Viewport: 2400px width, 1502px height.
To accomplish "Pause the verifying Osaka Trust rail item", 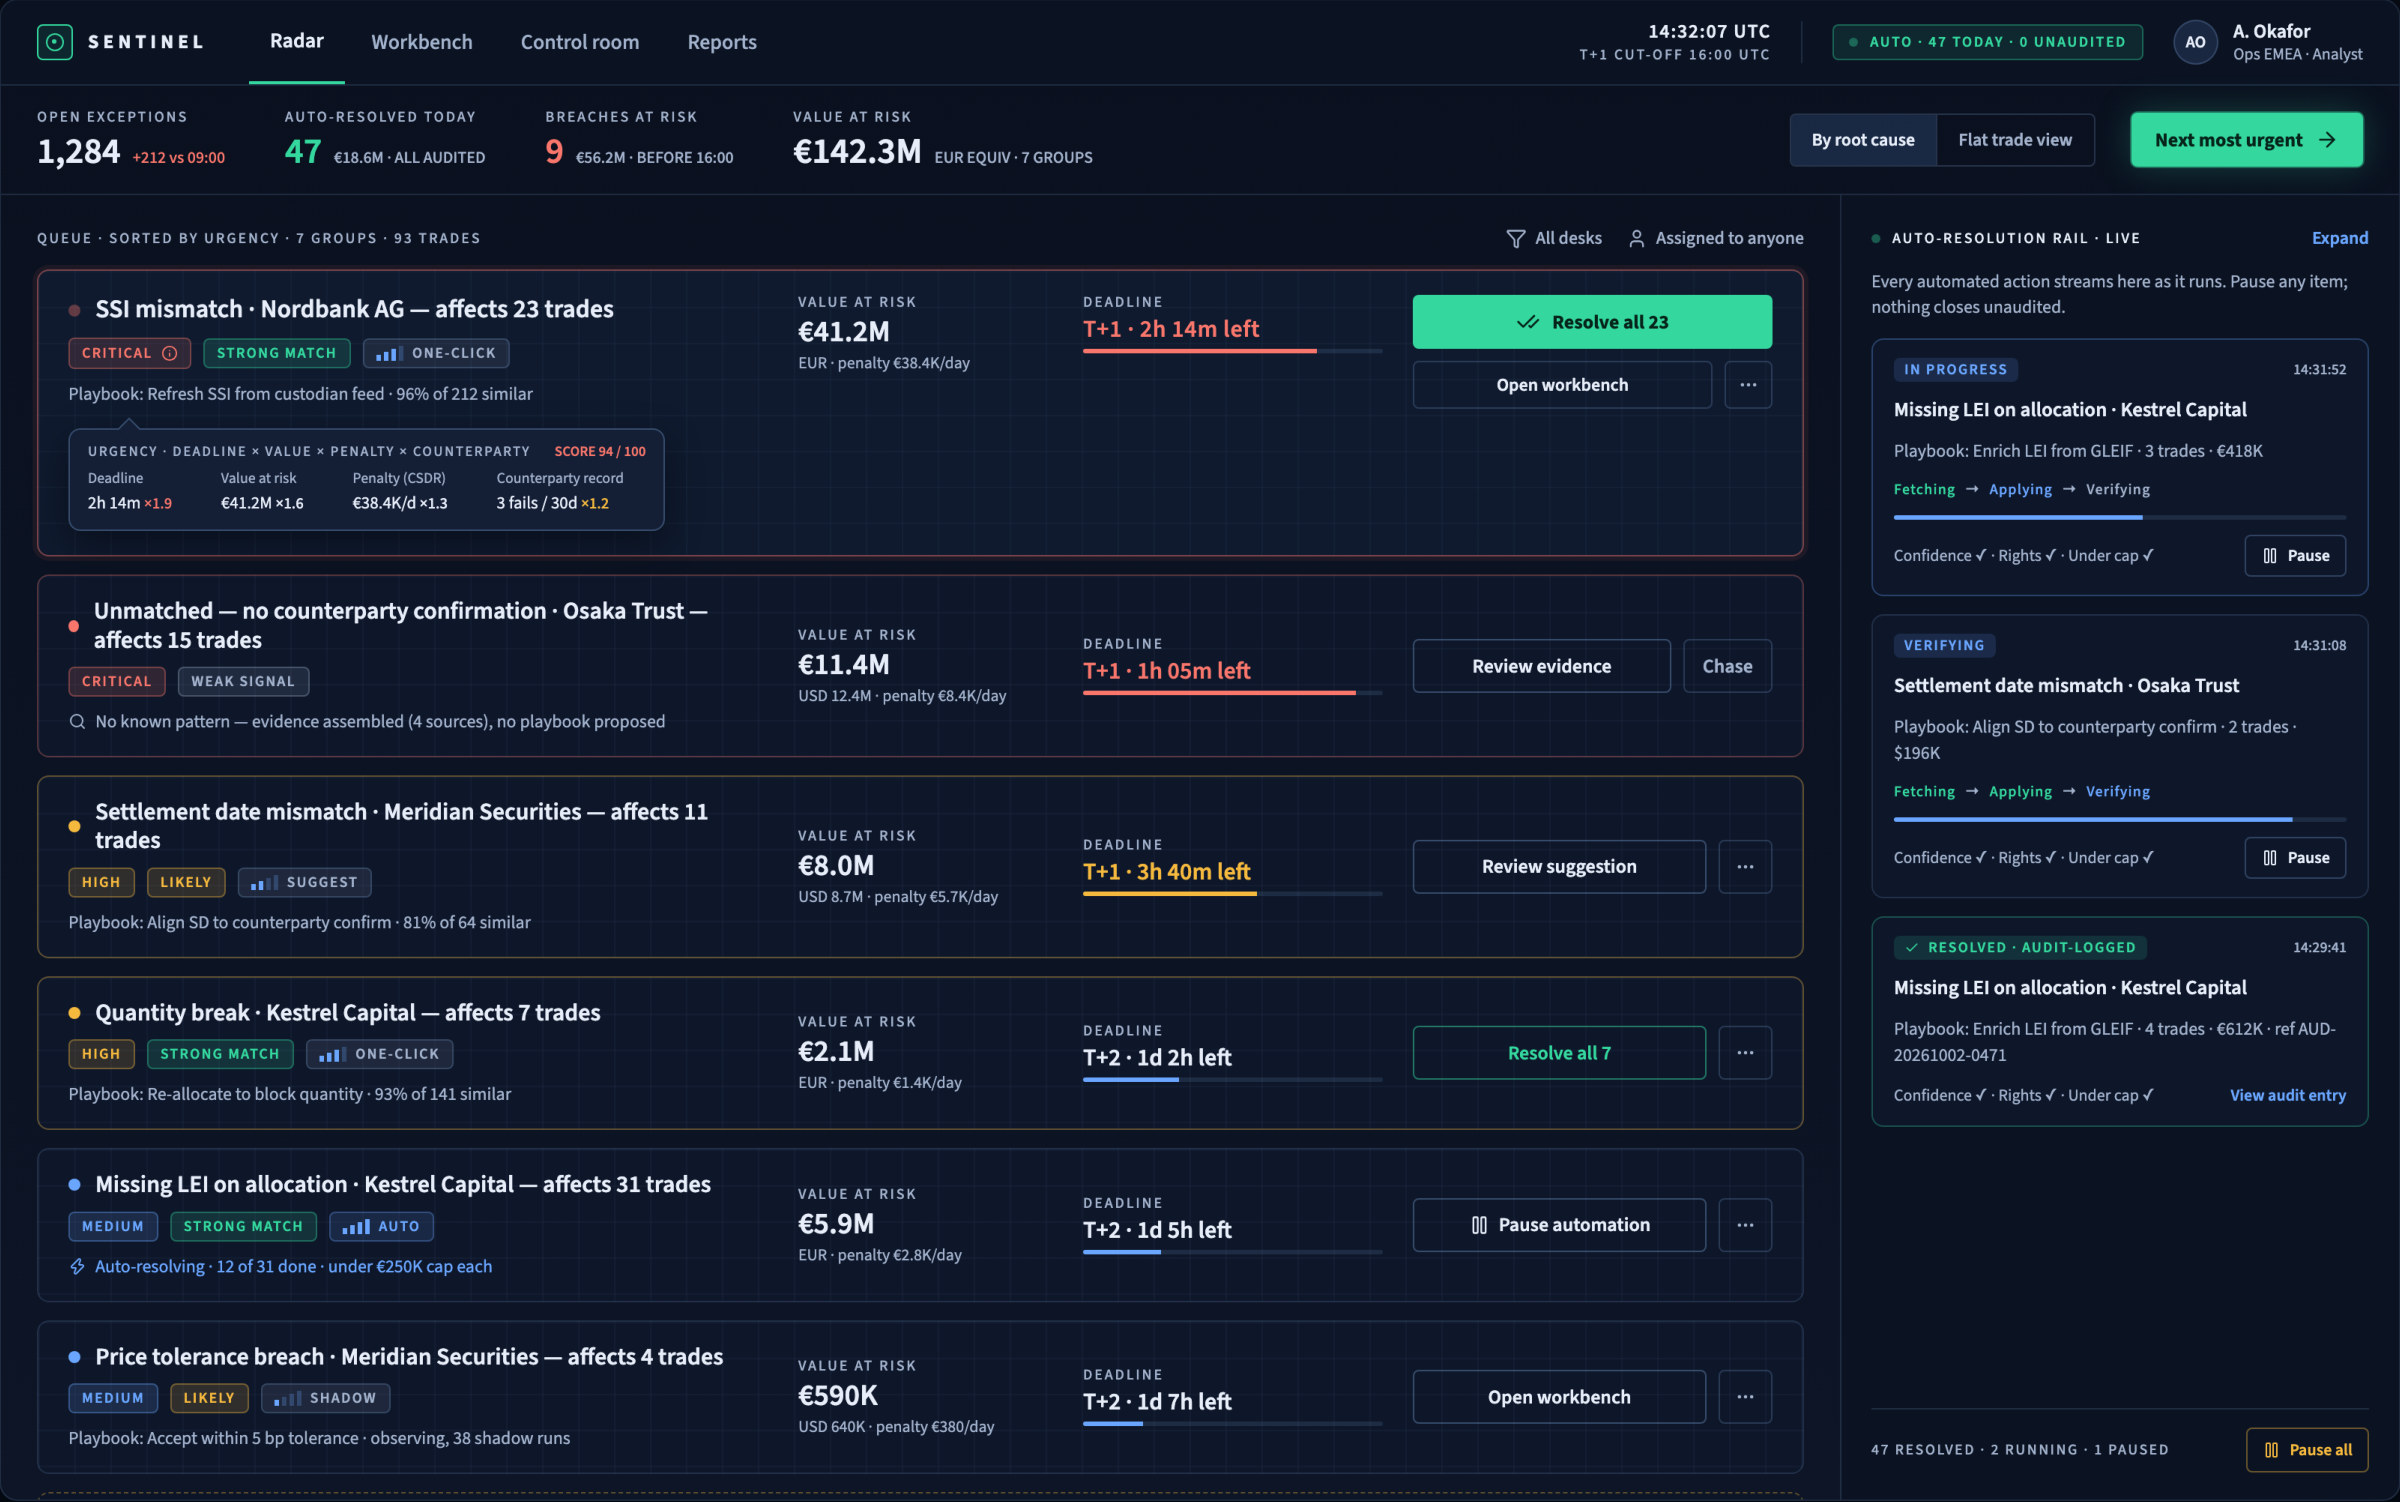I will pyautogui.click(x=2294, y=858).
